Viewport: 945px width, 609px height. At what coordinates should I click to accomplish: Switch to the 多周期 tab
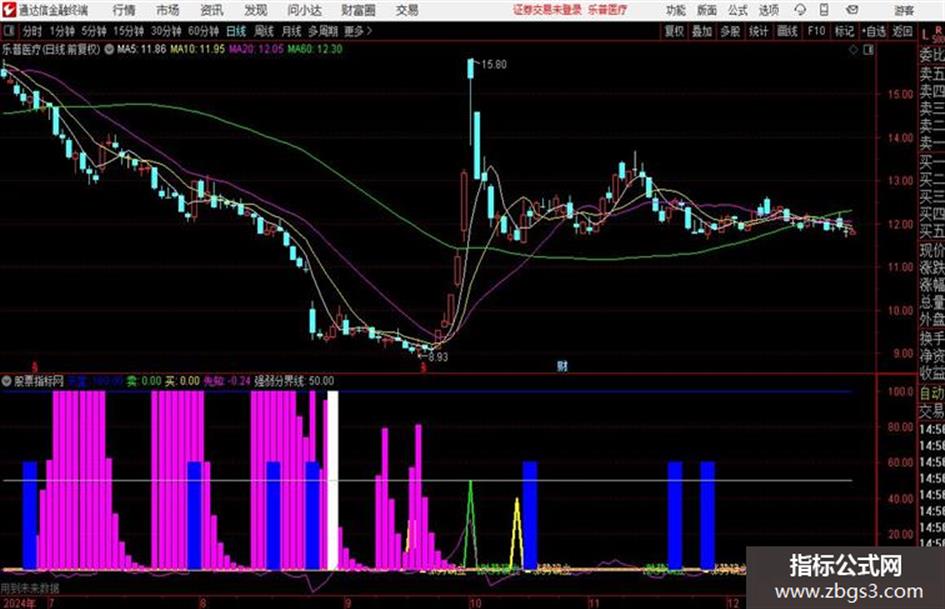tap(323, 31)
